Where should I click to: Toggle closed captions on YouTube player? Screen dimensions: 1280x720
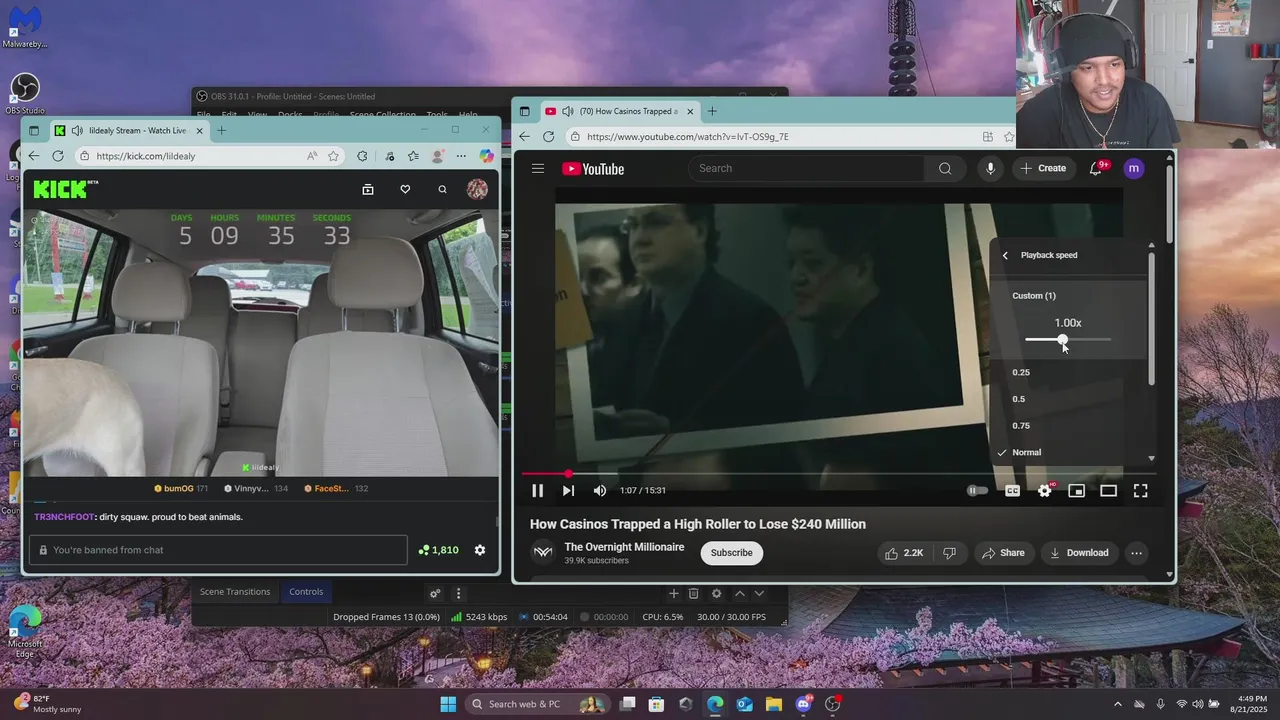[1012, 491]
